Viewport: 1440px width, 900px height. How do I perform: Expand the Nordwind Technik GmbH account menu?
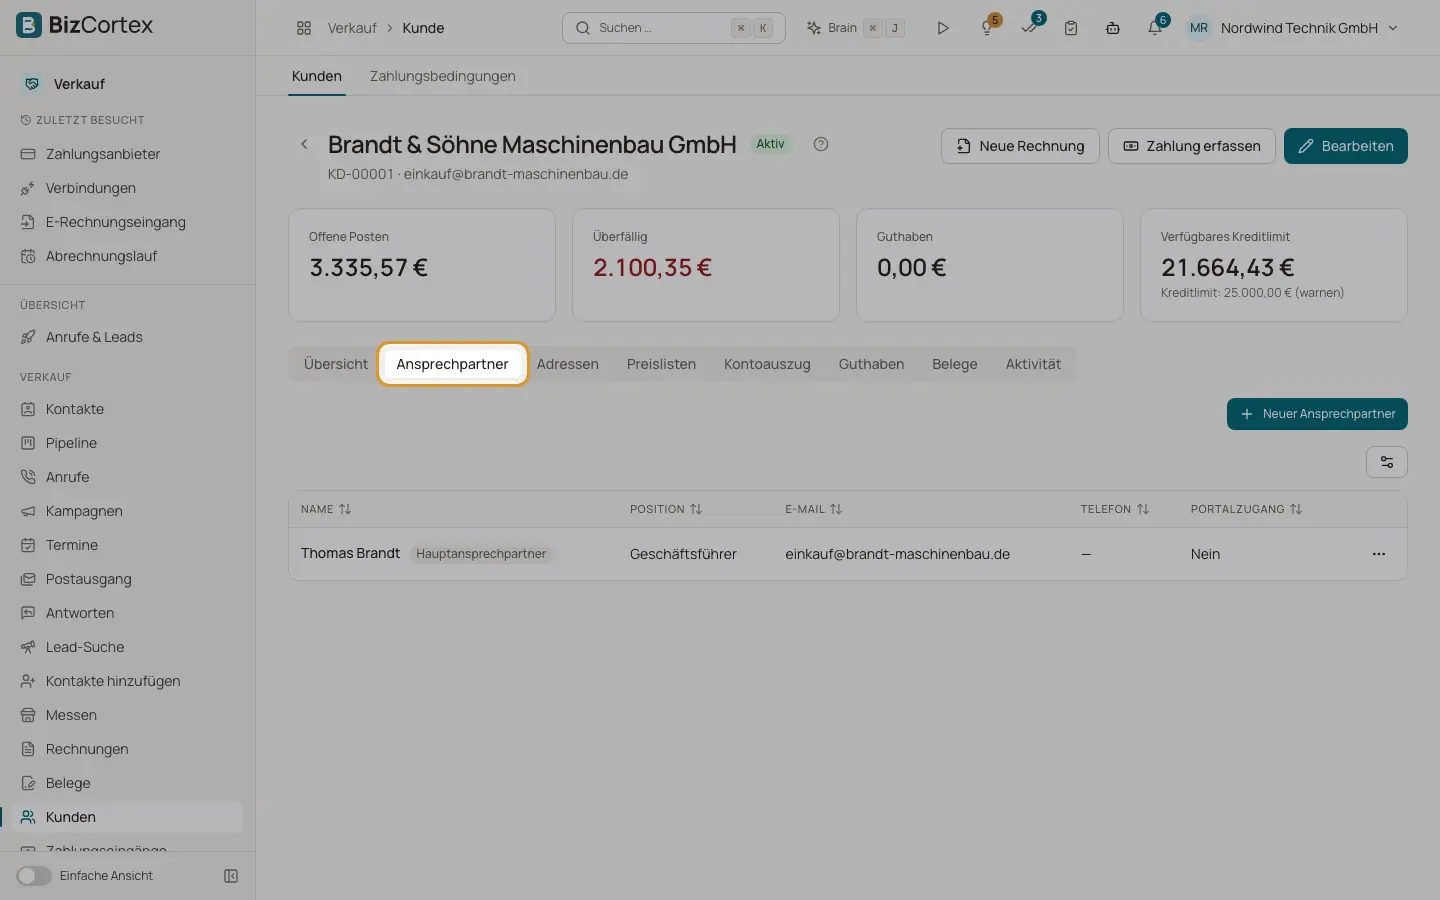pos(1292,28)
